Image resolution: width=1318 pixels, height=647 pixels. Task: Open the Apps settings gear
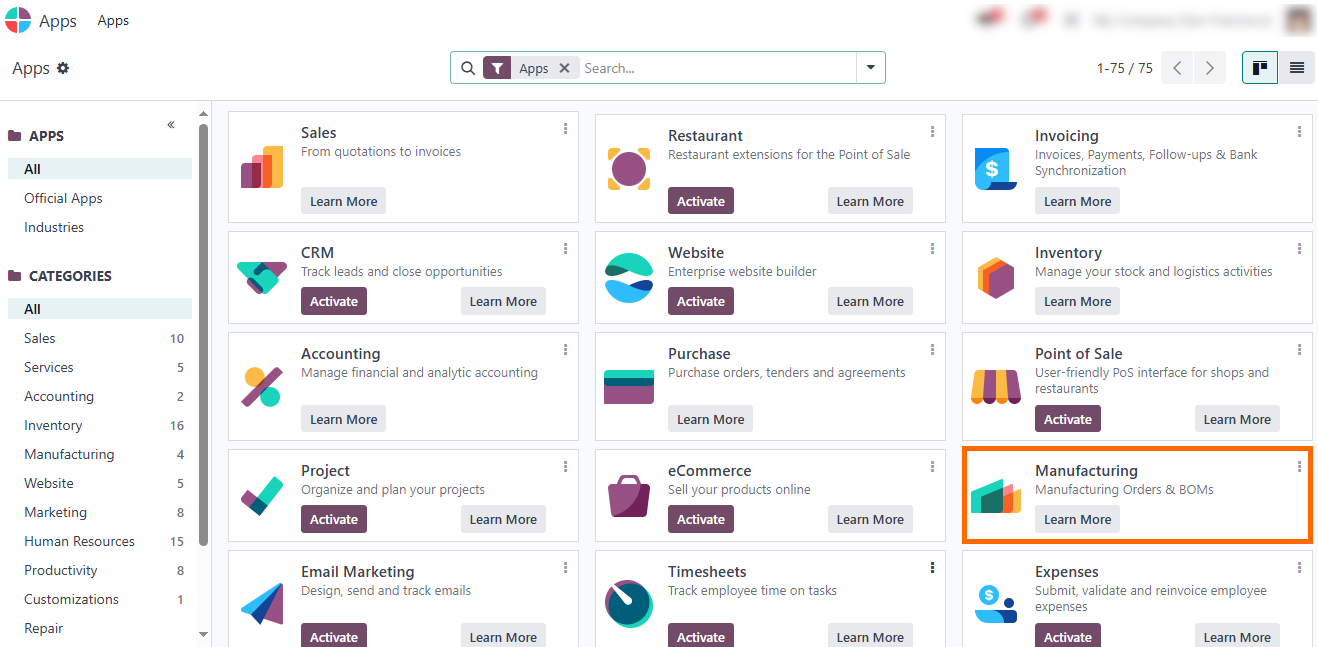[x=63, y=68]
